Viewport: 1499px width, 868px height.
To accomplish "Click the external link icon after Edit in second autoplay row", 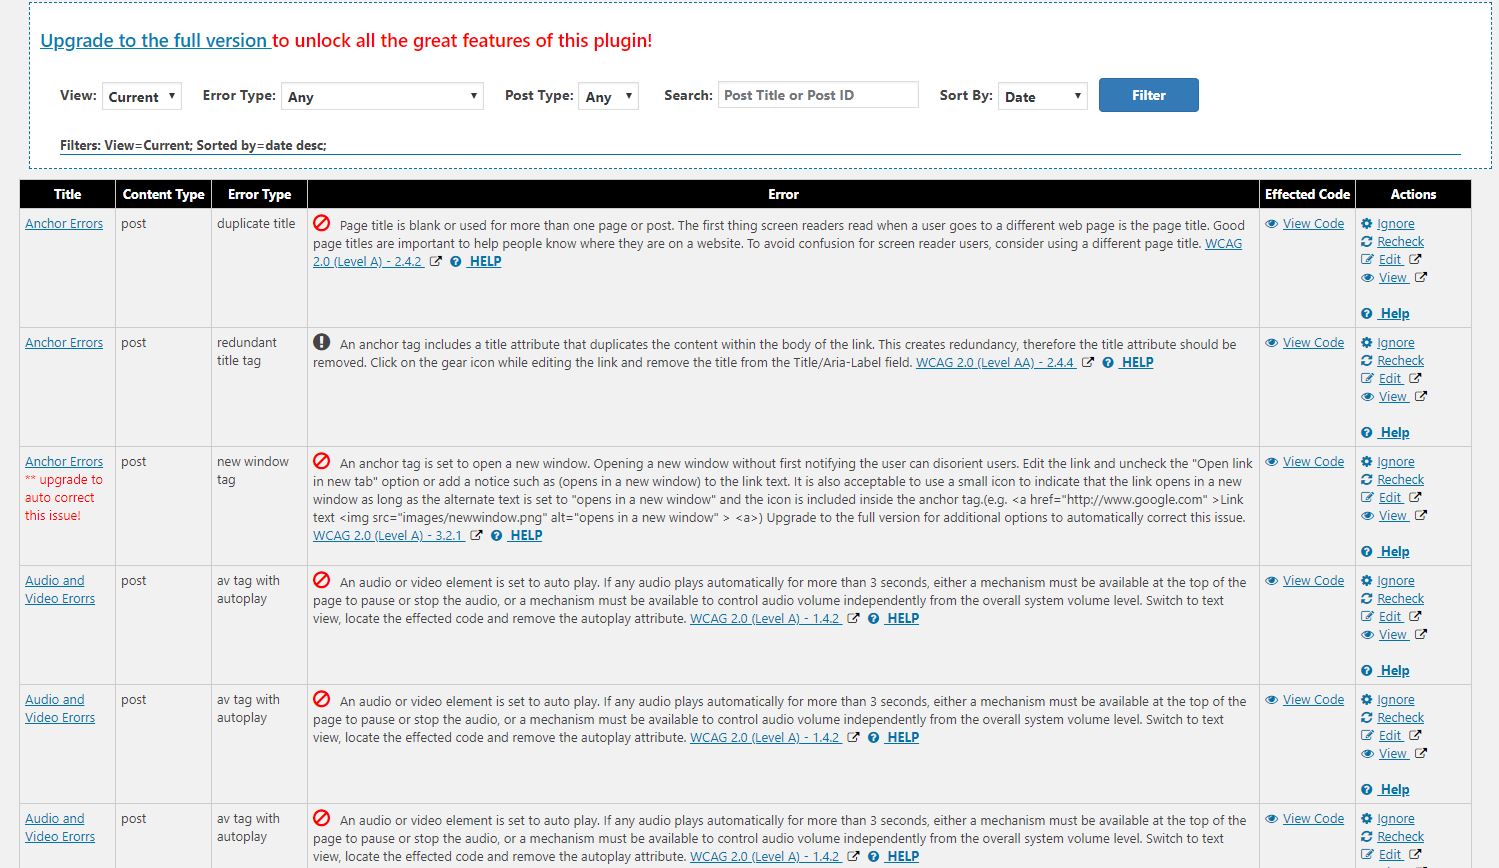I will pyautogui.click(x=1415, y=736).
